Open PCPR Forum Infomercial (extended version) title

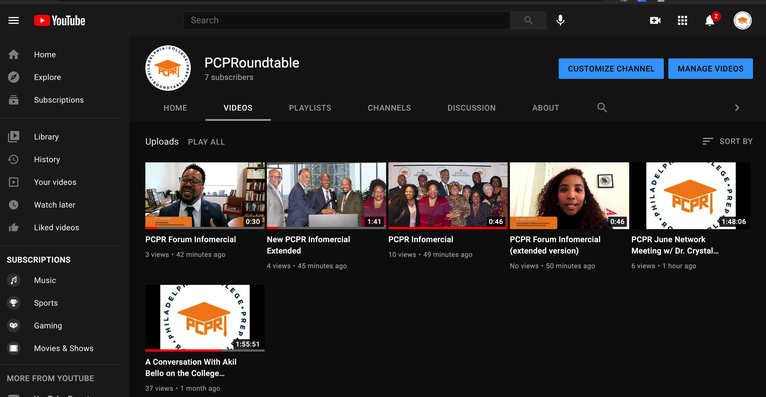pyautogui.click(x=555, y=245)
